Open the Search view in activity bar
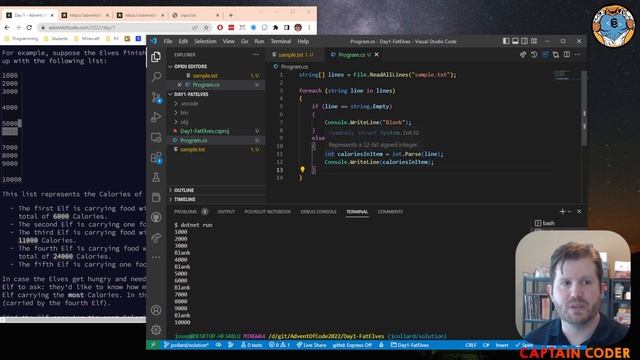This screenshot has height=360, width=640. [x=156, y=77]
